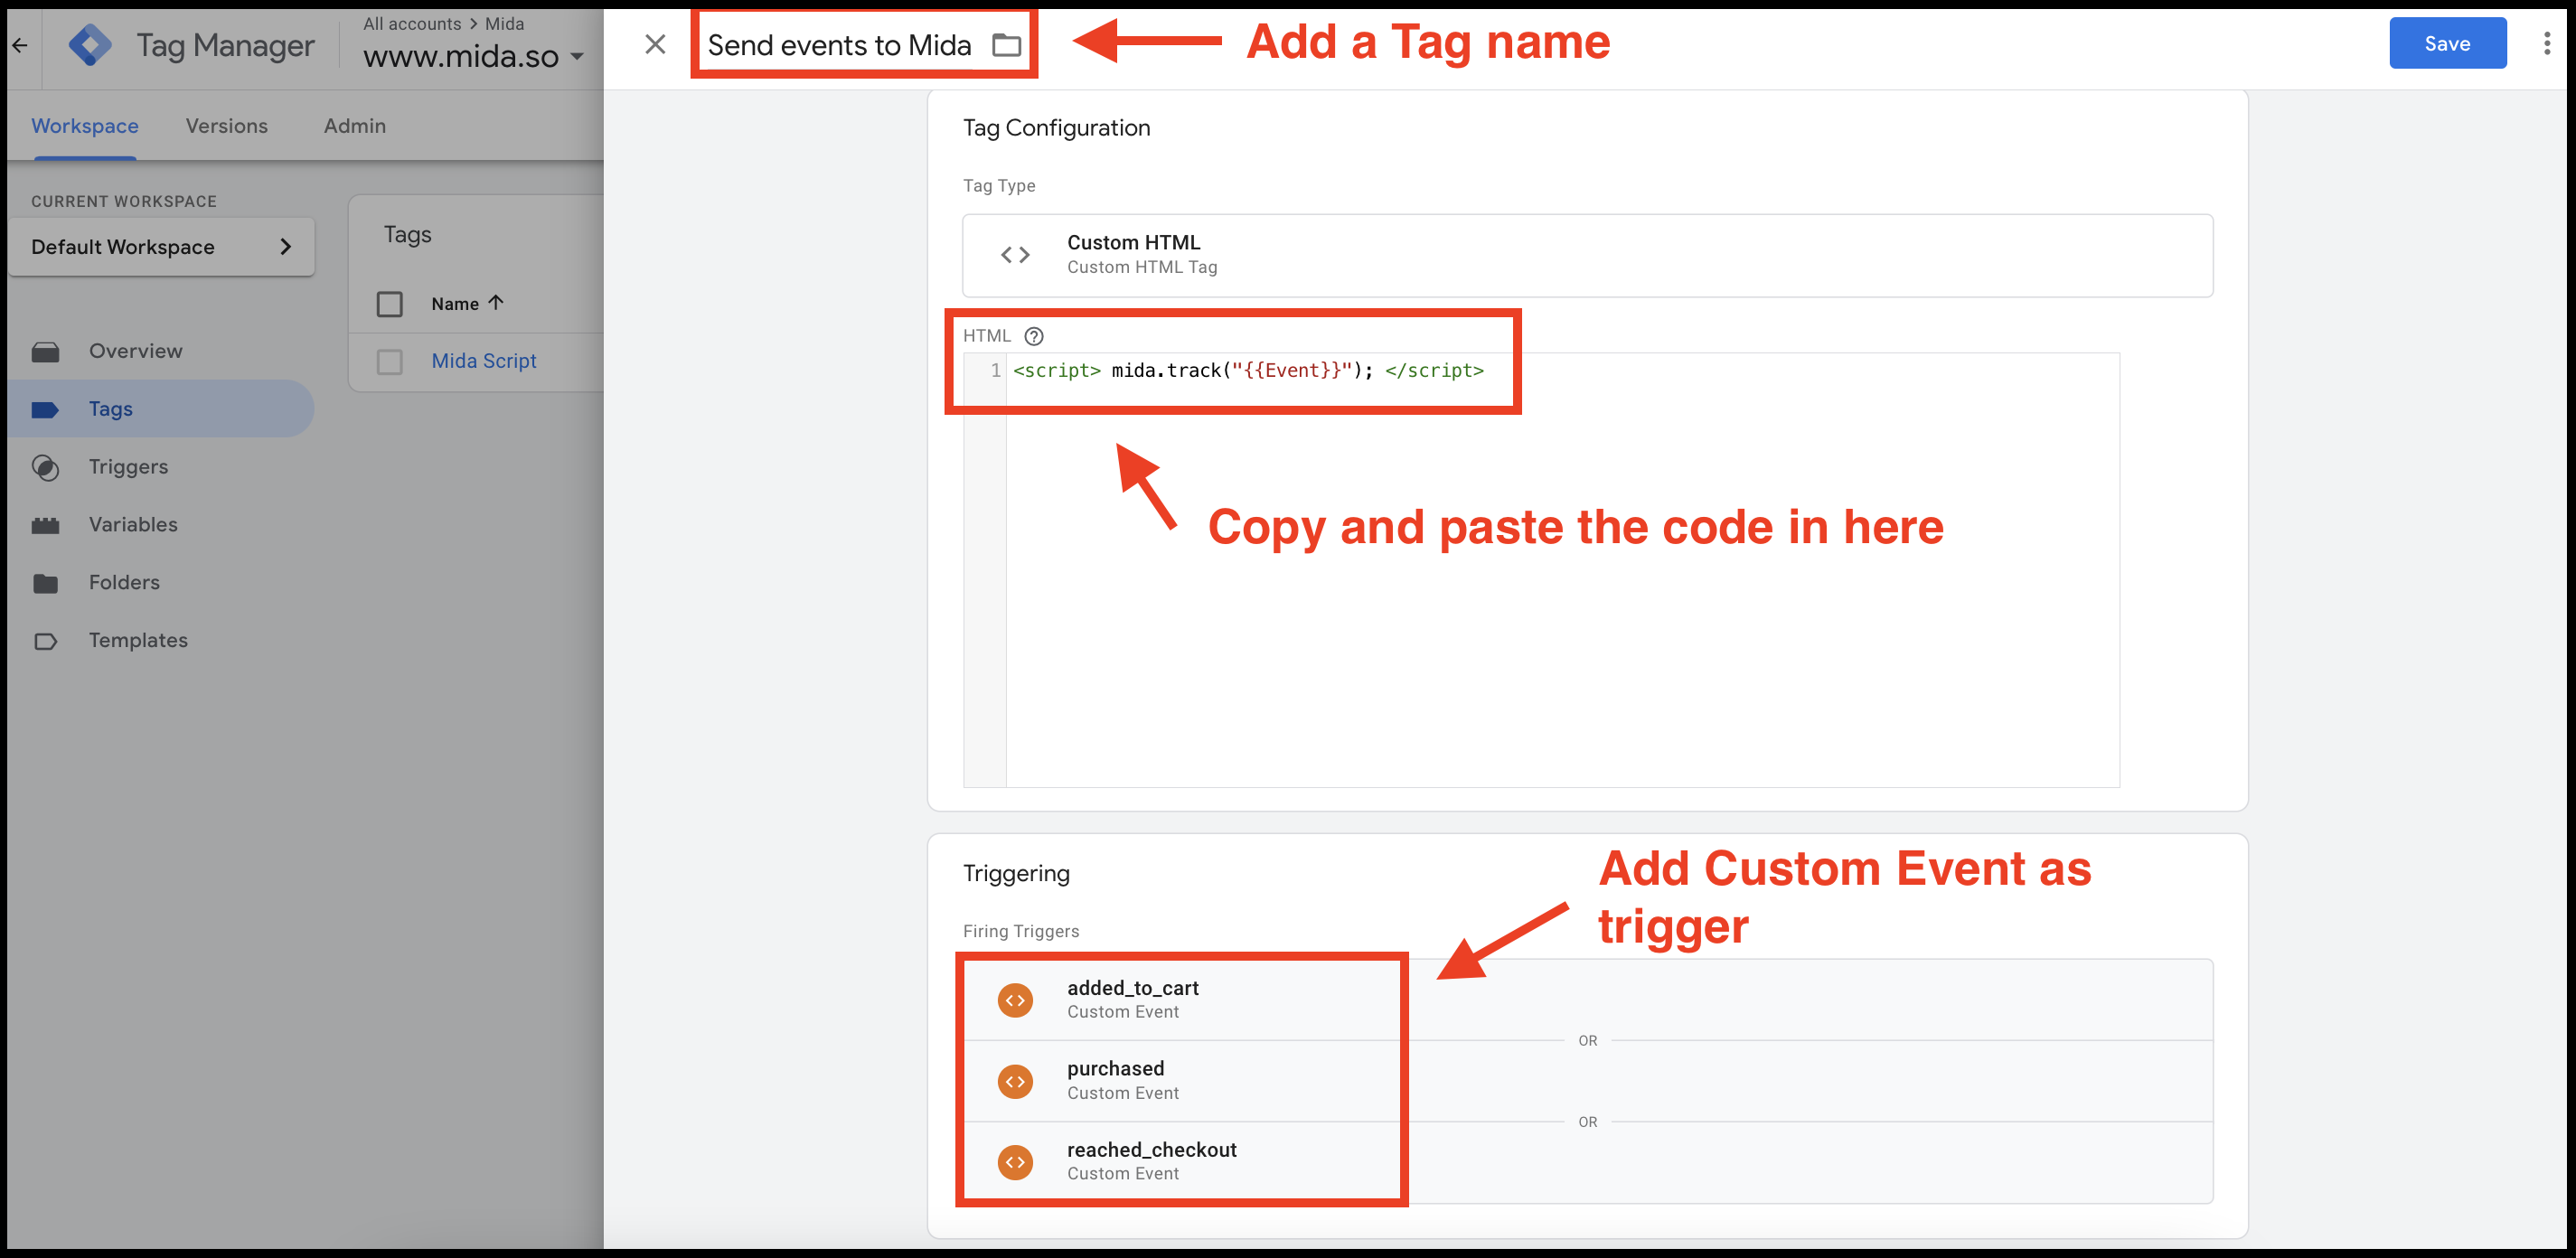This screenshot has height=1258, width=2576.
Task: Open the Admin tab
Action: pyautogui.click(x=354, y=126)
